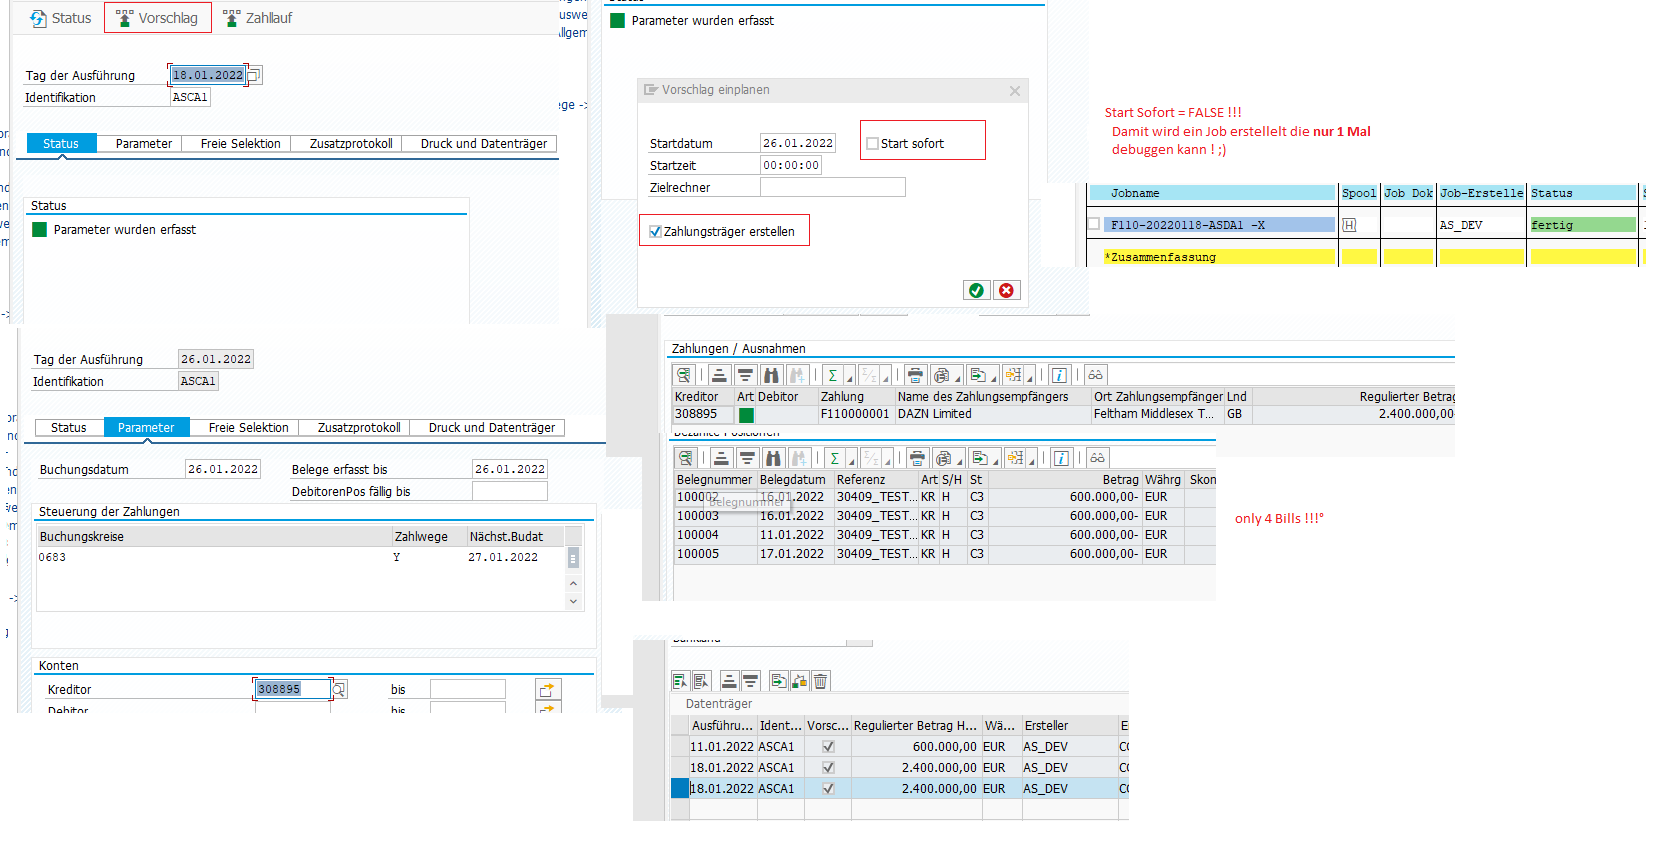The image size is (1674, 843).
Task: Click glasses display icon in Zahlungen toolbar
Action: tap(1096, 375)
